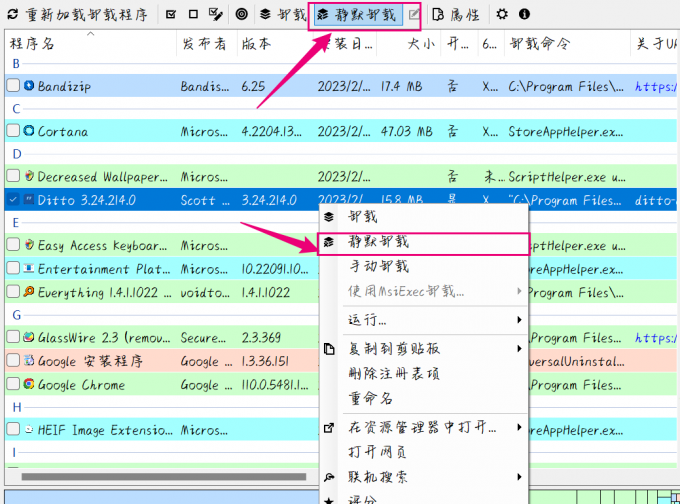The width and height of the screenshot is (680, 504).
Task: Click the search icon beside 联机搜索
Action: click(329, 478)
